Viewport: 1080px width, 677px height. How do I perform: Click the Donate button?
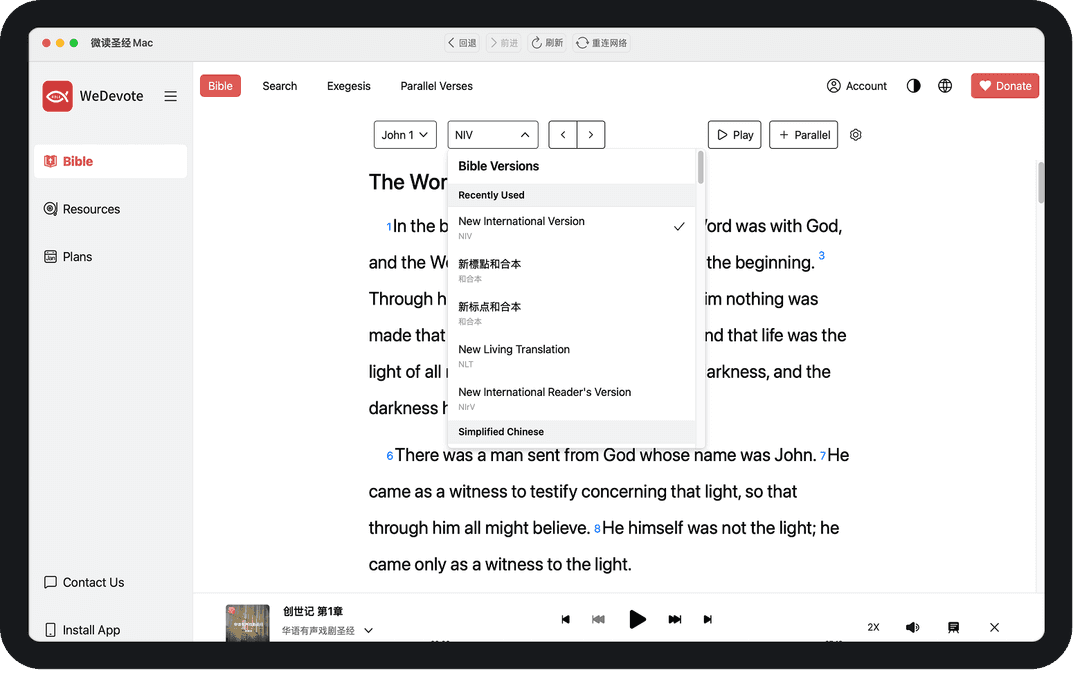point(1004,86)
